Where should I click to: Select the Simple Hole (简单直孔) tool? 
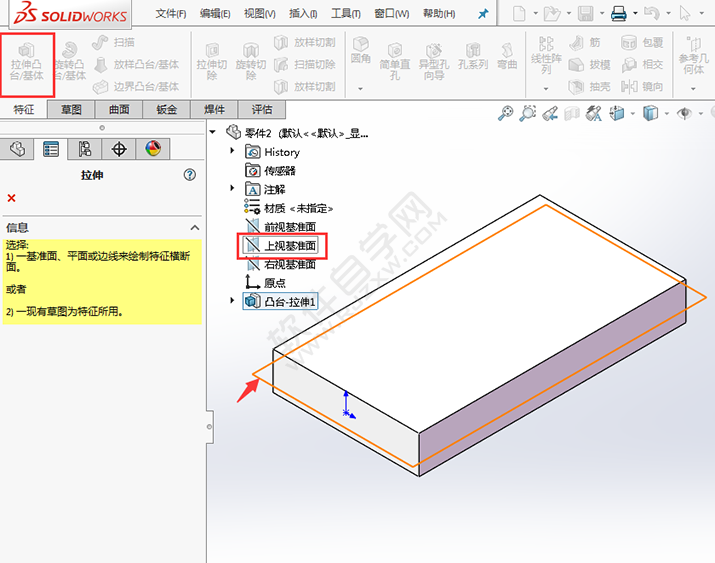click(x=395, y=62)
